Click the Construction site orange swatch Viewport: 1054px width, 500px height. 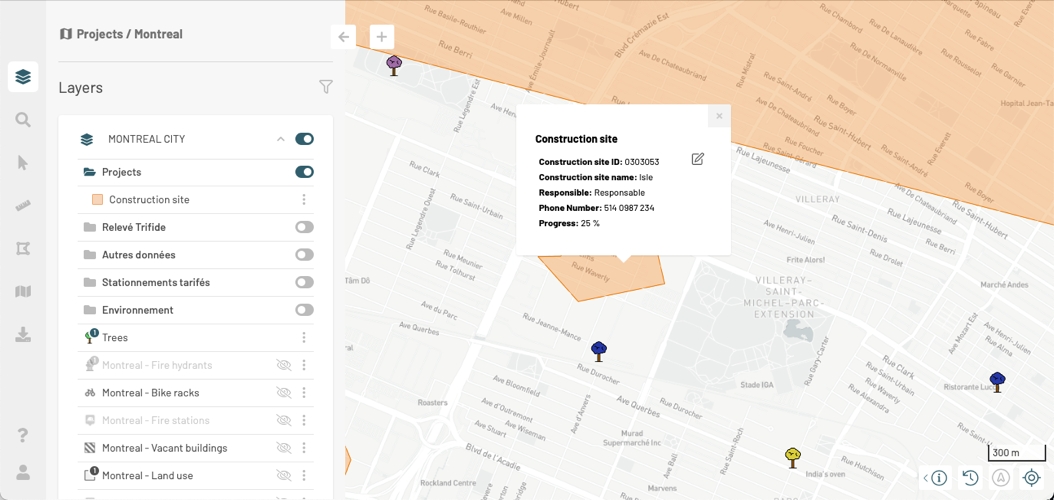(97, 200)
